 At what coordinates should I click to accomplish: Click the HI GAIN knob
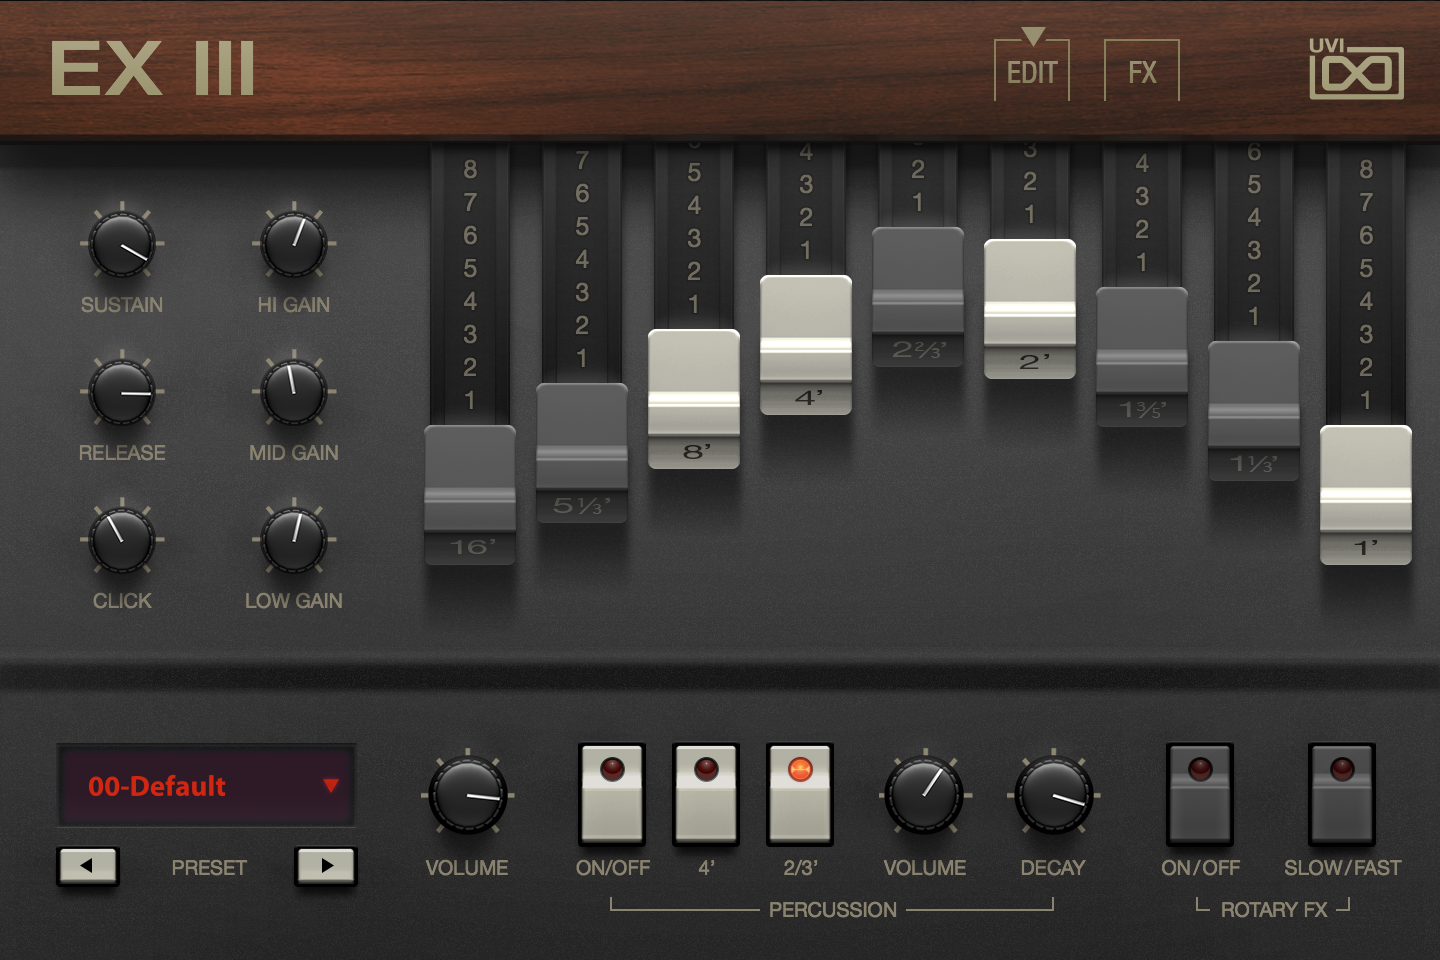coord(294,244)
